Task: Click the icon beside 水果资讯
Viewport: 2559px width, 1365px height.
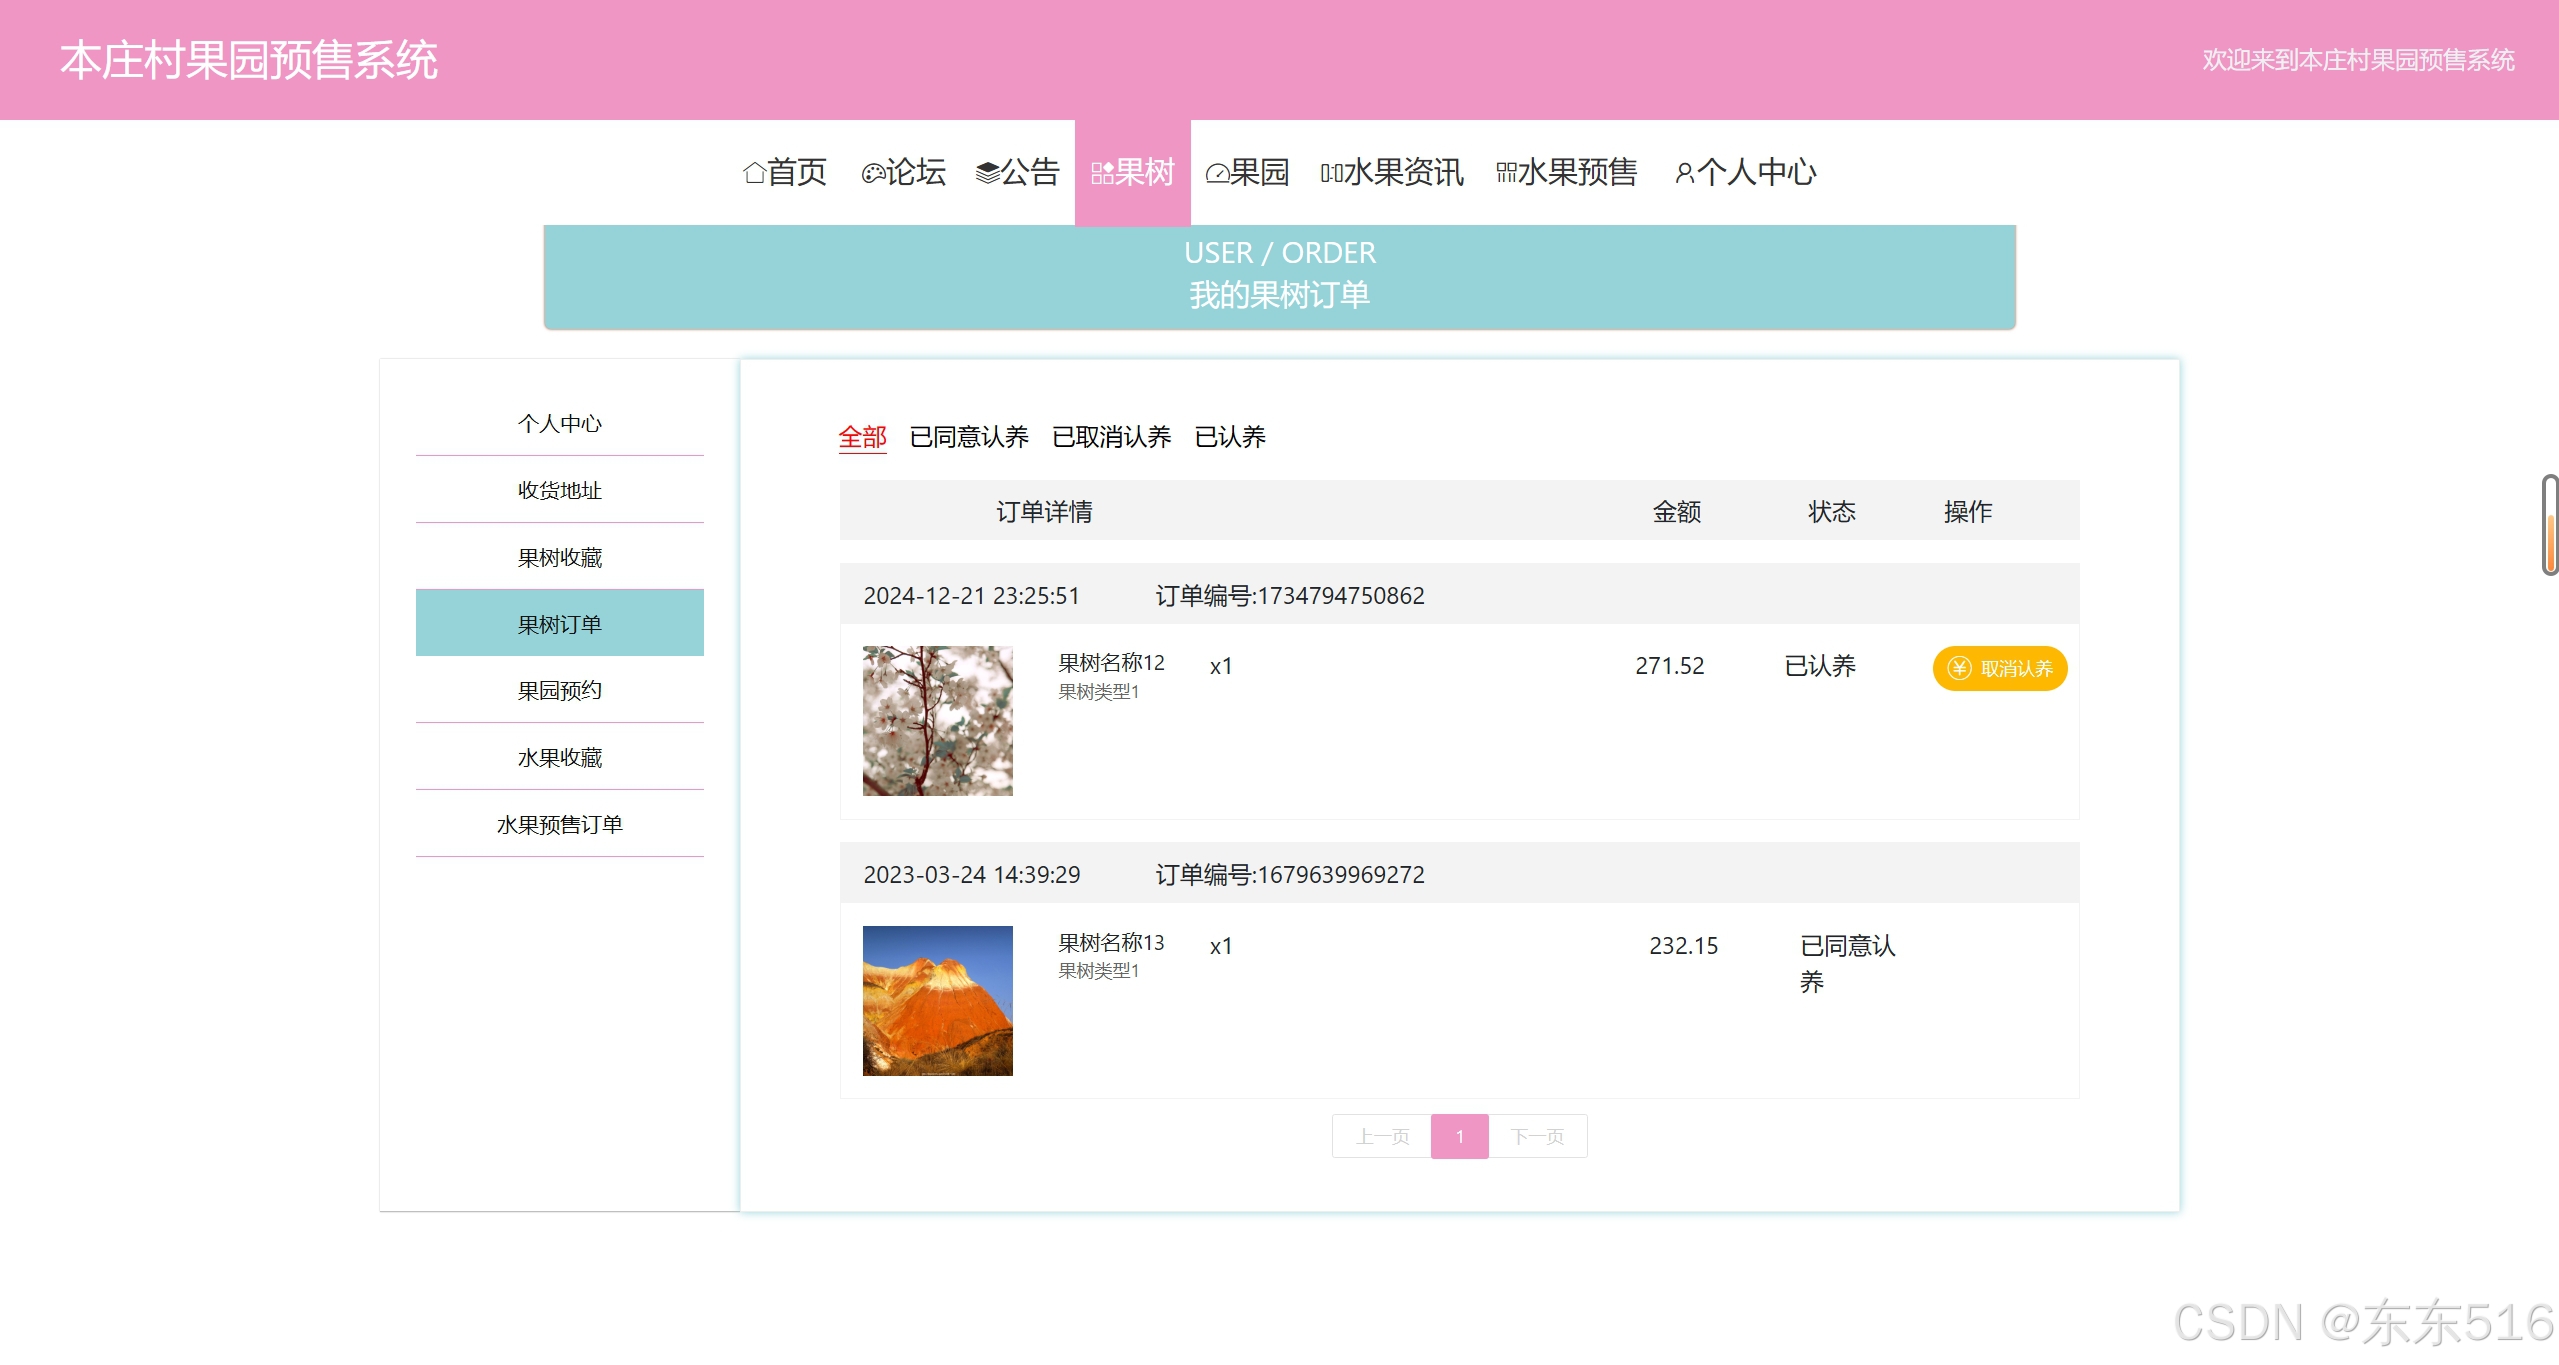Action: (1331, 174)
